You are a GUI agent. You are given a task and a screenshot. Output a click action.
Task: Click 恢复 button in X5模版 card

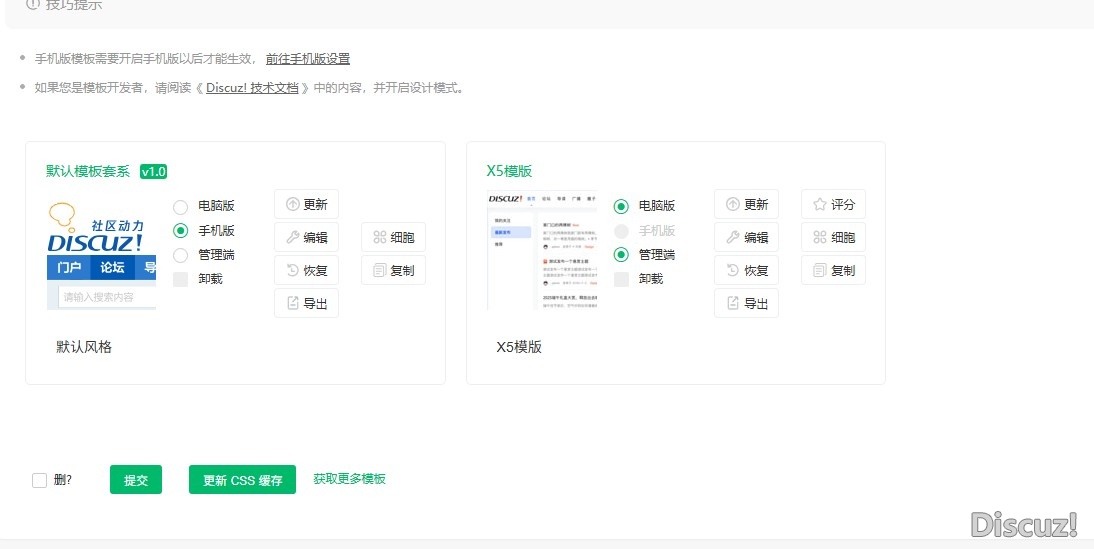(x=747, y=270)
